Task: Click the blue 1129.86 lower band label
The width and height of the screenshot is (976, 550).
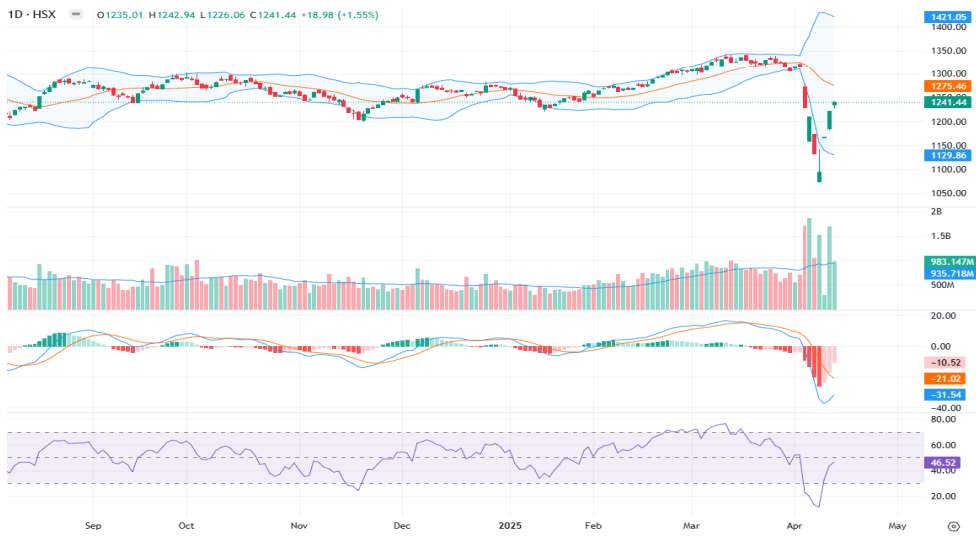Action: click(945, 155)
